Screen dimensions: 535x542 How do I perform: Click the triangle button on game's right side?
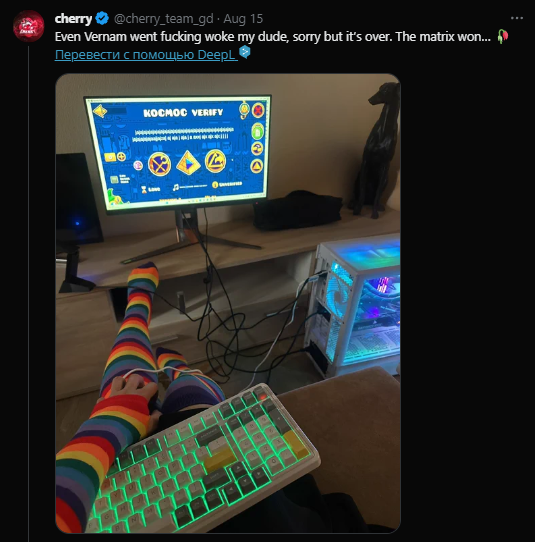point(256,166)
